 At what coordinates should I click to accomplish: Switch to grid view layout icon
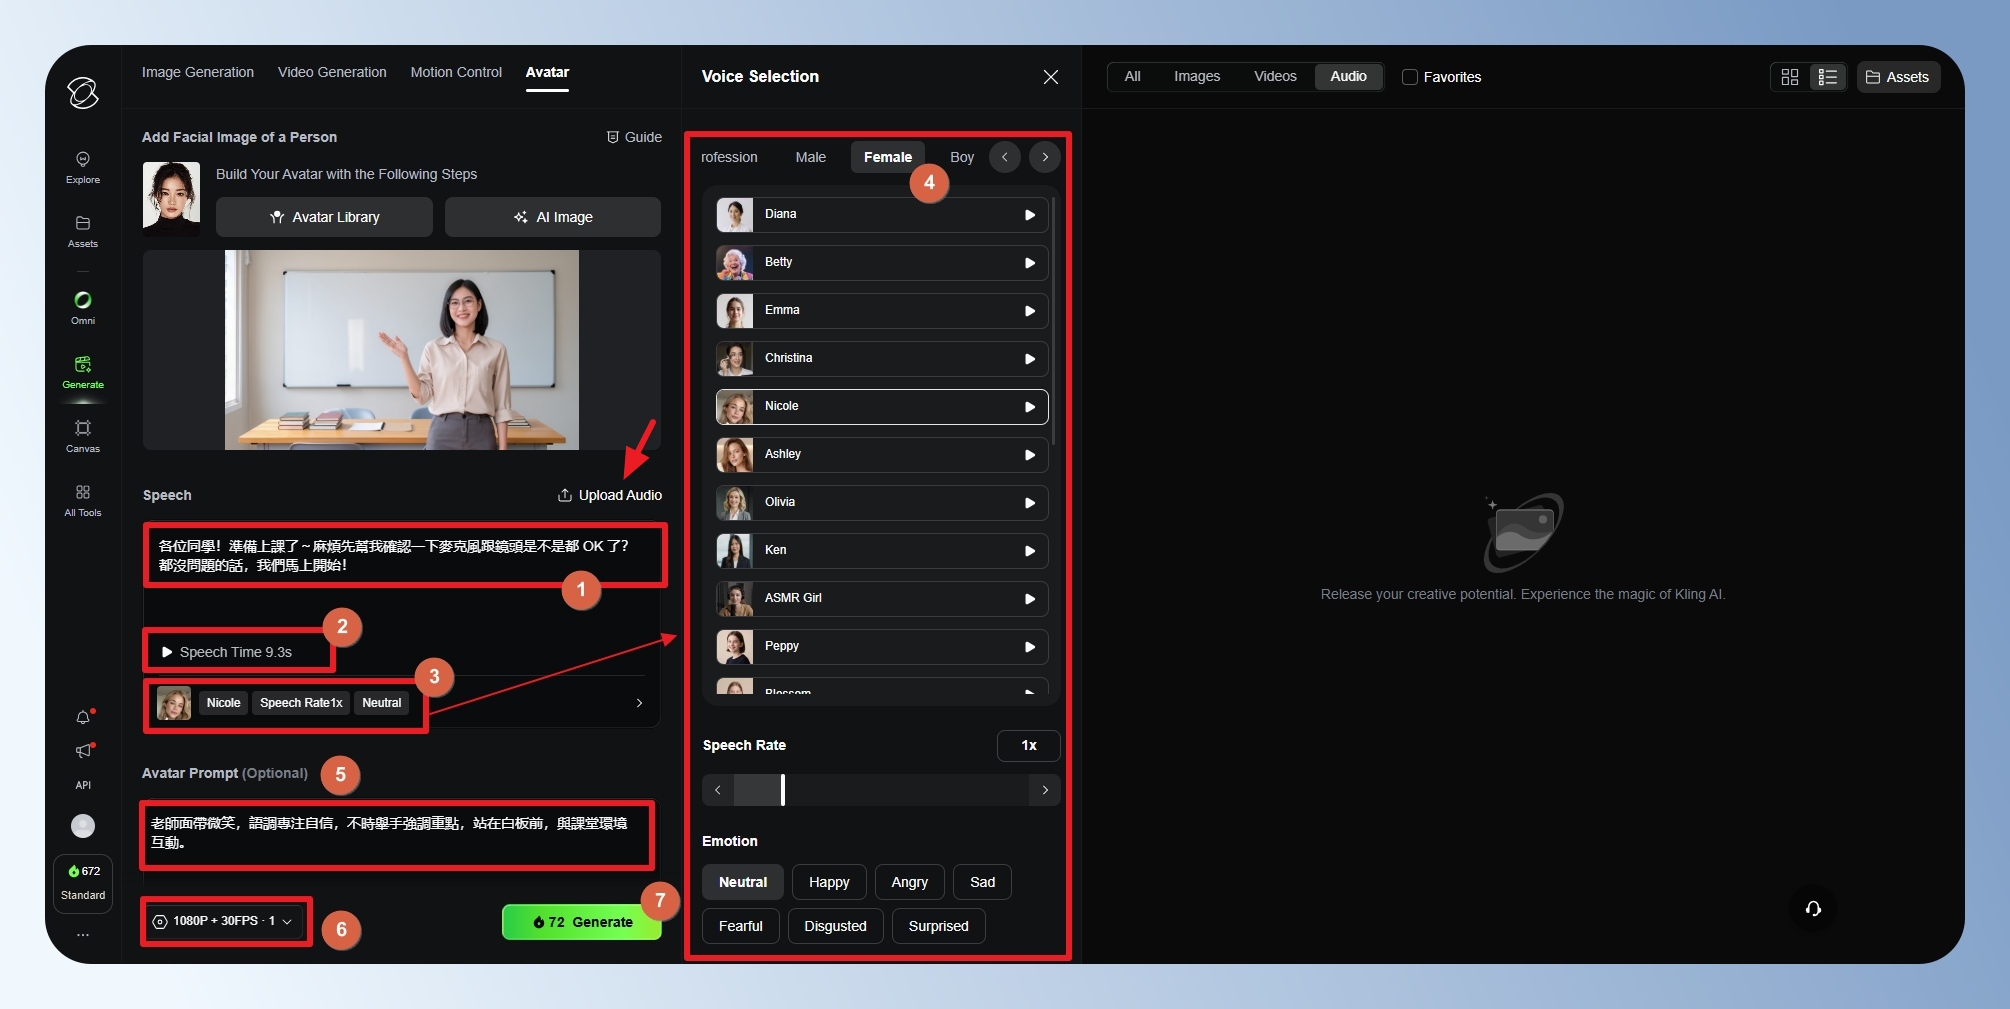(1789, 77)
